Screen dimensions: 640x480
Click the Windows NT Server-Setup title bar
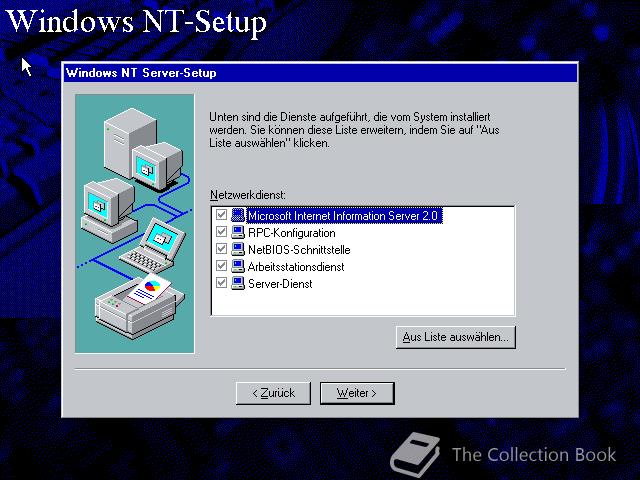(320, 73)
